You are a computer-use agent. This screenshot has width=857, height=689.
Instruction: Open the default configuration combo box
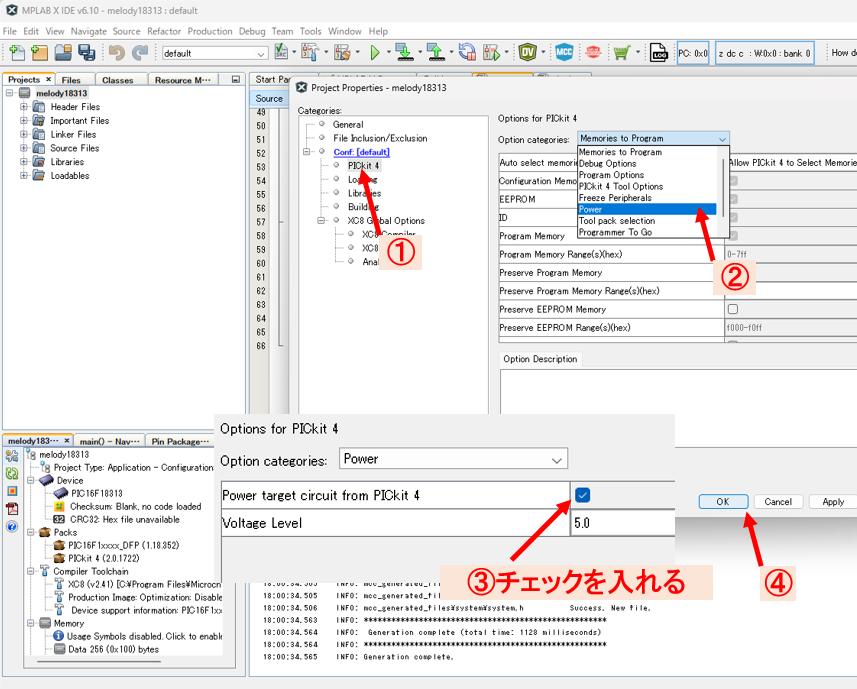[x=214, y=53]
